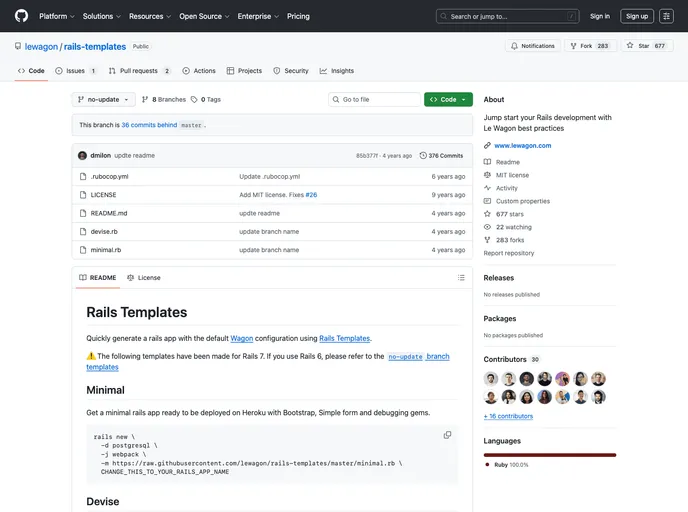This screenshot has width=688, height=512.
Task: Open the www.lewagon.com link
Action: [x=522, y=146]
